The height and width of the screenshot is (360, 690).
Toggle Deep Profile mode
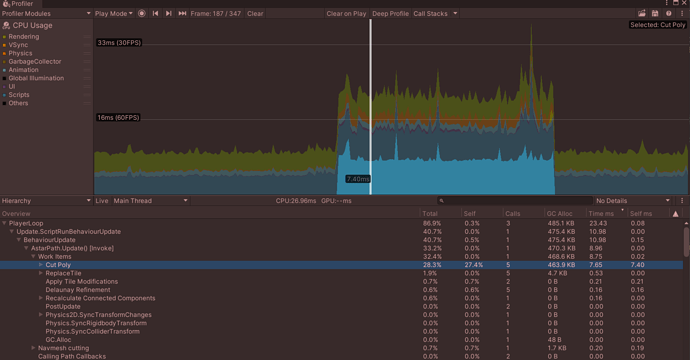point(390,14)
